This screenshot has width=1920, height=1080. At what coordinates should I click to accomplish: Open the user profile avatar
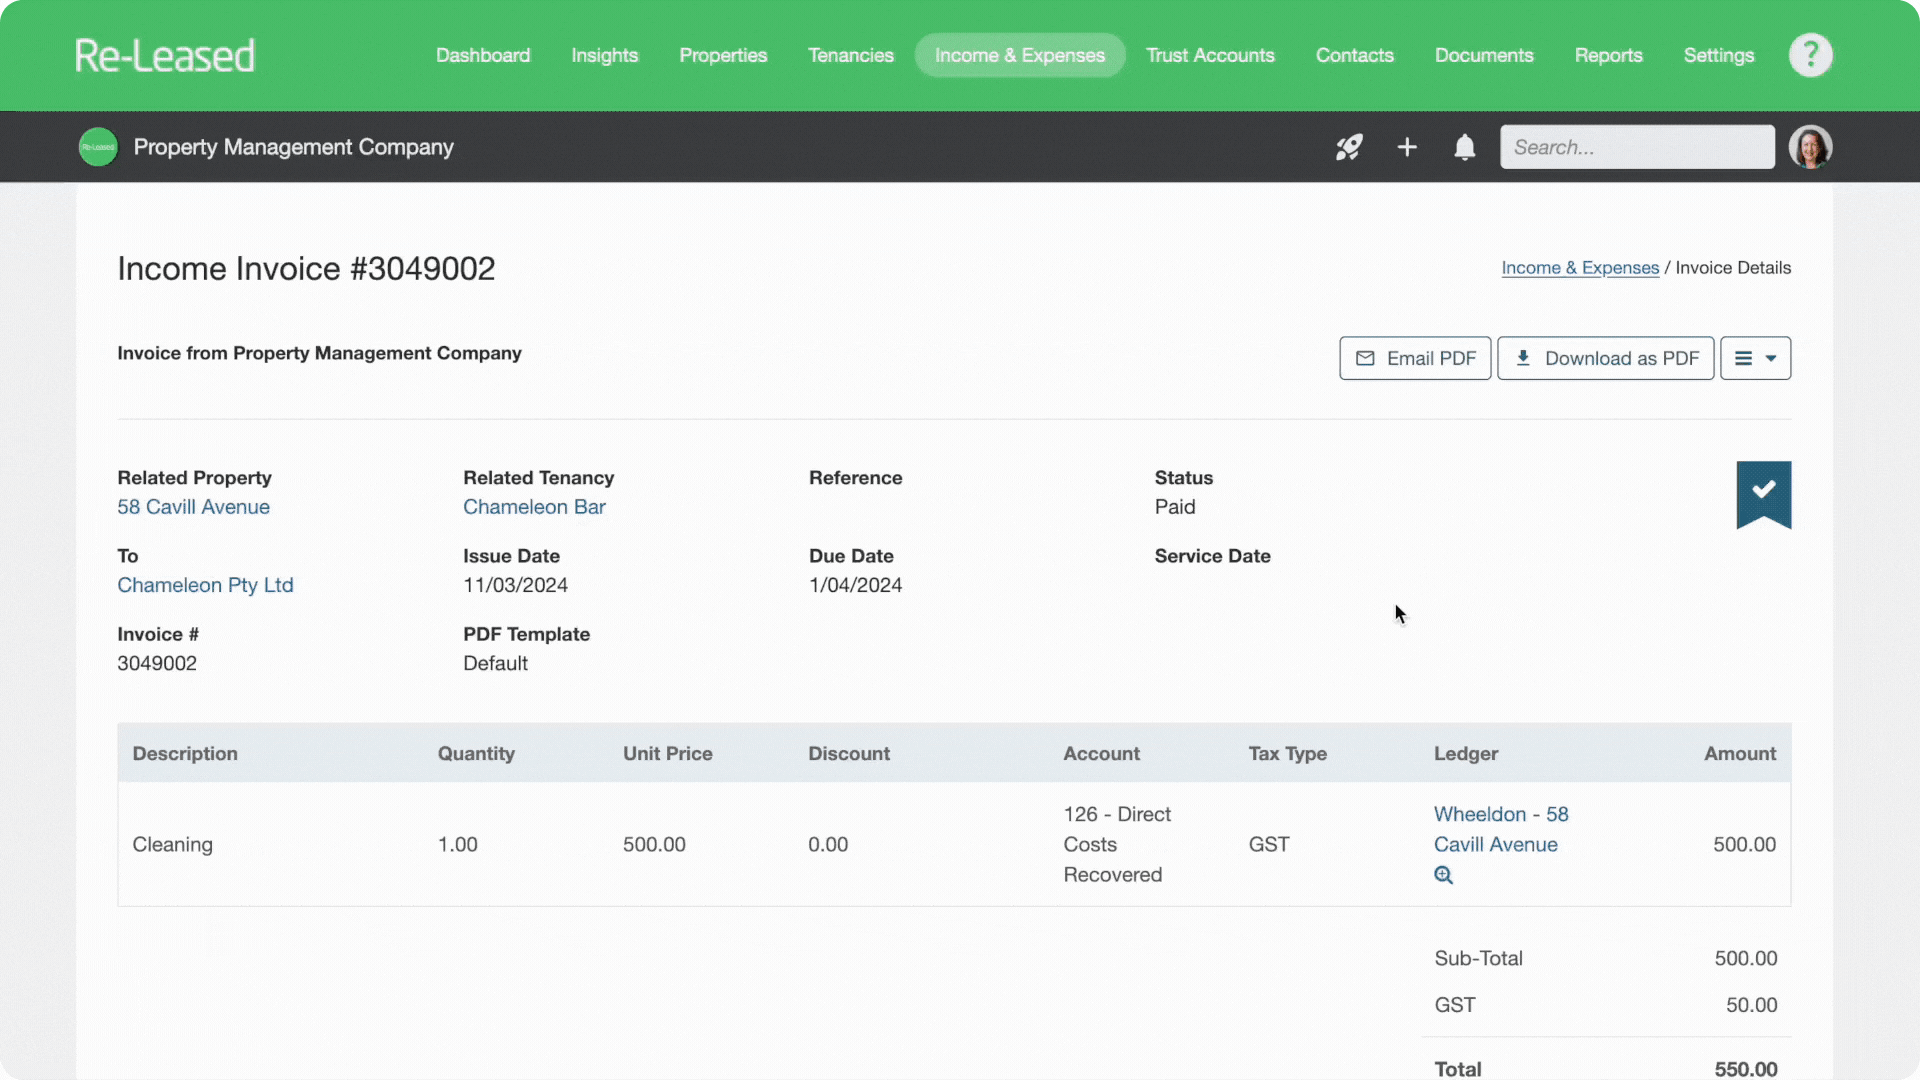point(1810,147)
